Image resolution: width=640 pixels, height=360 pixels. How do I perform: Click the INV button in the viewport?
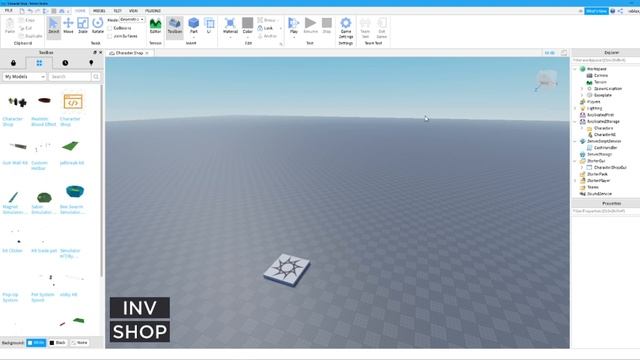[140, 308]
